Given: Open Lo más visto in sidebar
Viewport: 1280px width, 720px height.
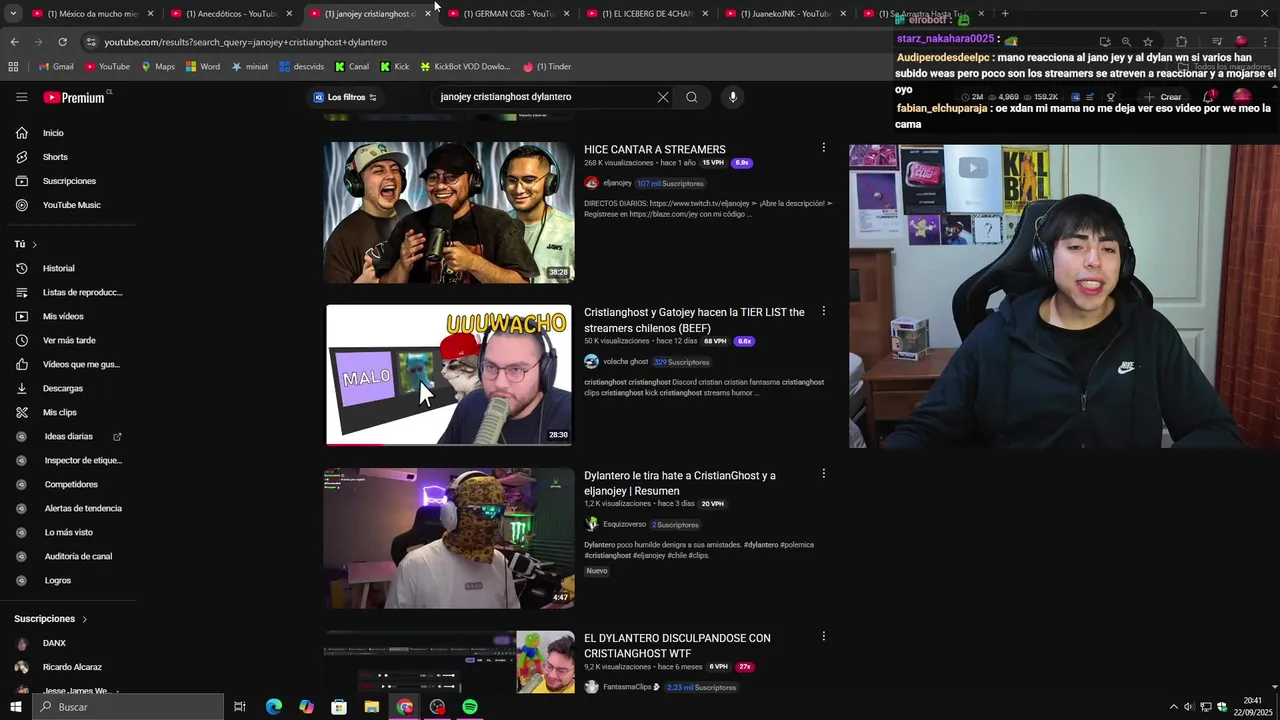Looking at the screenshot, I should coord(68,532).
